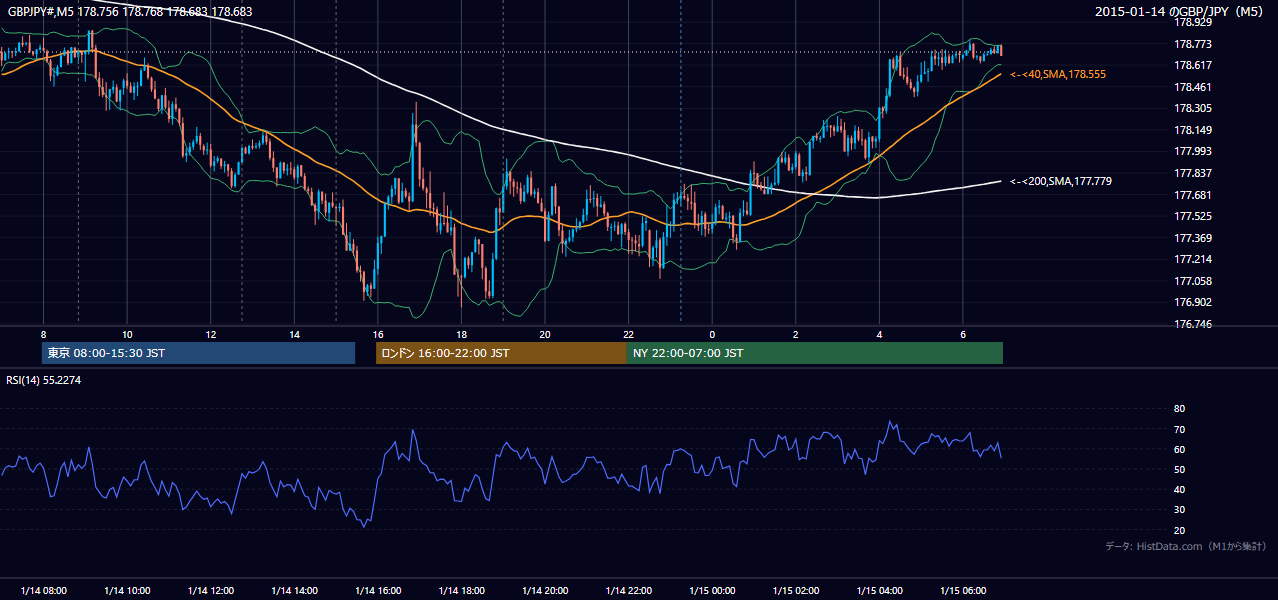1278x600 pixels.
Task: Click the 1/15 02:00 time label
Action: pyautogui.click(x=796, y=591)
